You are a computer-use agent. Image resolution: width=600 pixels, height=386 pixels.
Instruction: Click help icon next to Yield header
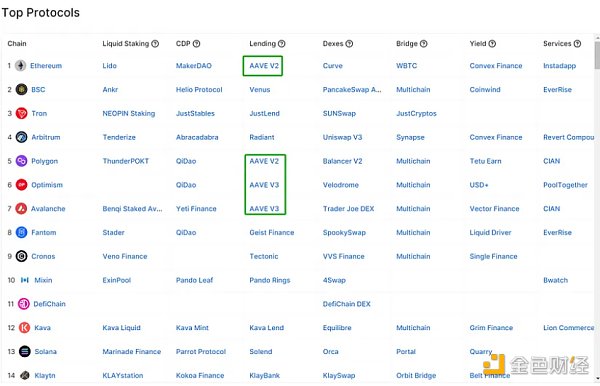point(492,44)
